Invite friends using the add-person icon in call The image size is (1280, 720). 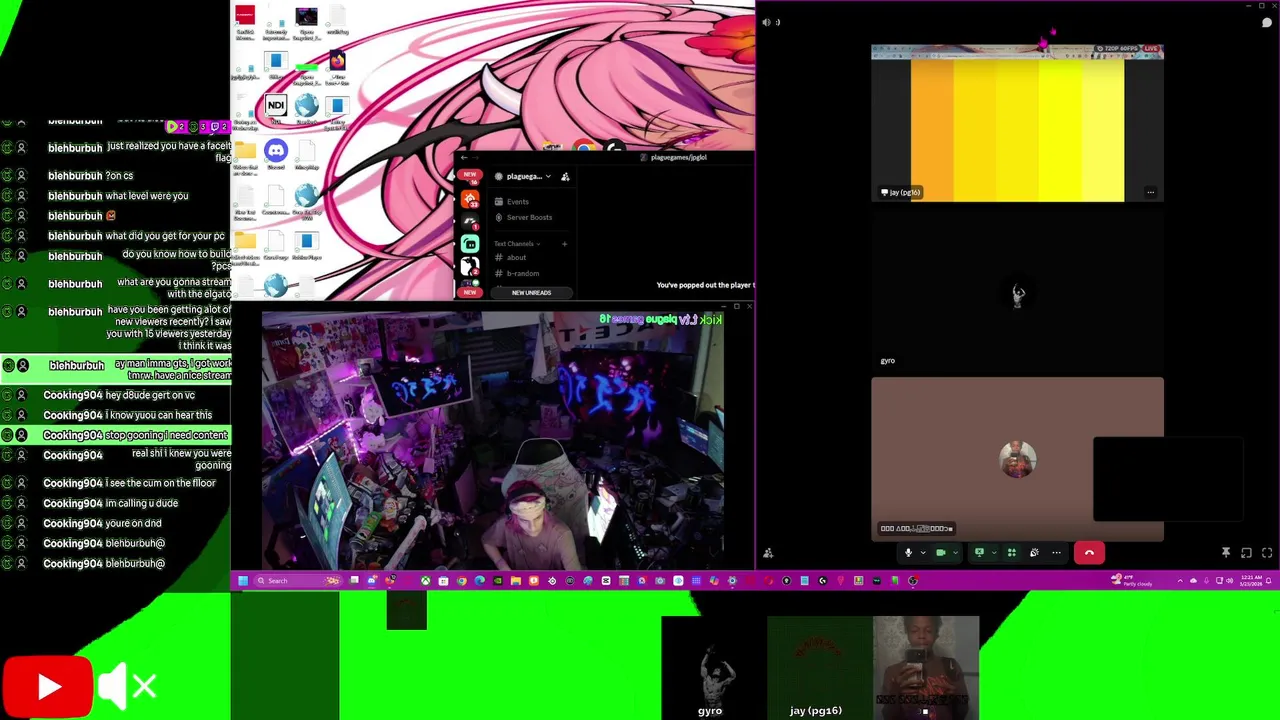point(768,552)
